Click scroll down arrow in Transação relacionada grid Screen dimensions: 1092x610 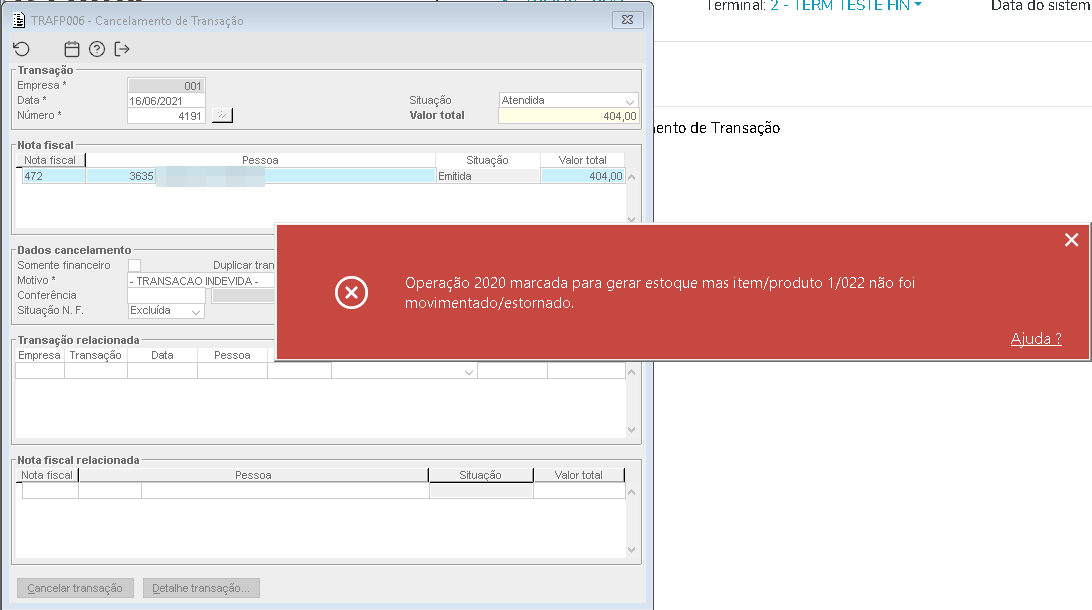coord(632,430)
